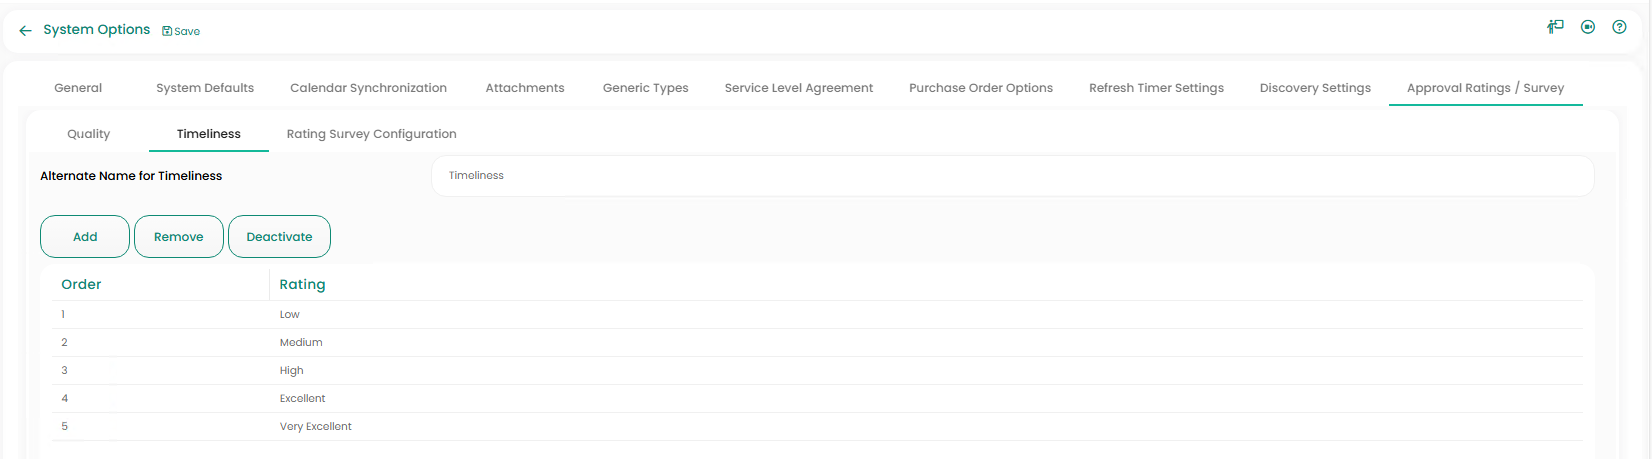Open the Discovery Settings tab
Screen dimensions: 1652x459
1315,88
